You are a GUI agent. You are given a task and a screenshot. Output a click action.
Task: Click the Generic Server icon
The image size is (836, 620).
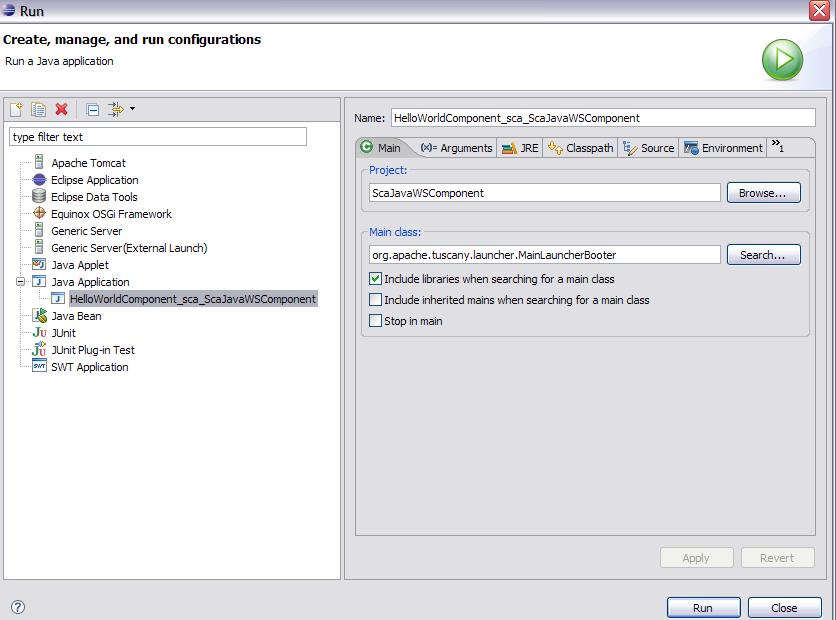pos(39,230)
